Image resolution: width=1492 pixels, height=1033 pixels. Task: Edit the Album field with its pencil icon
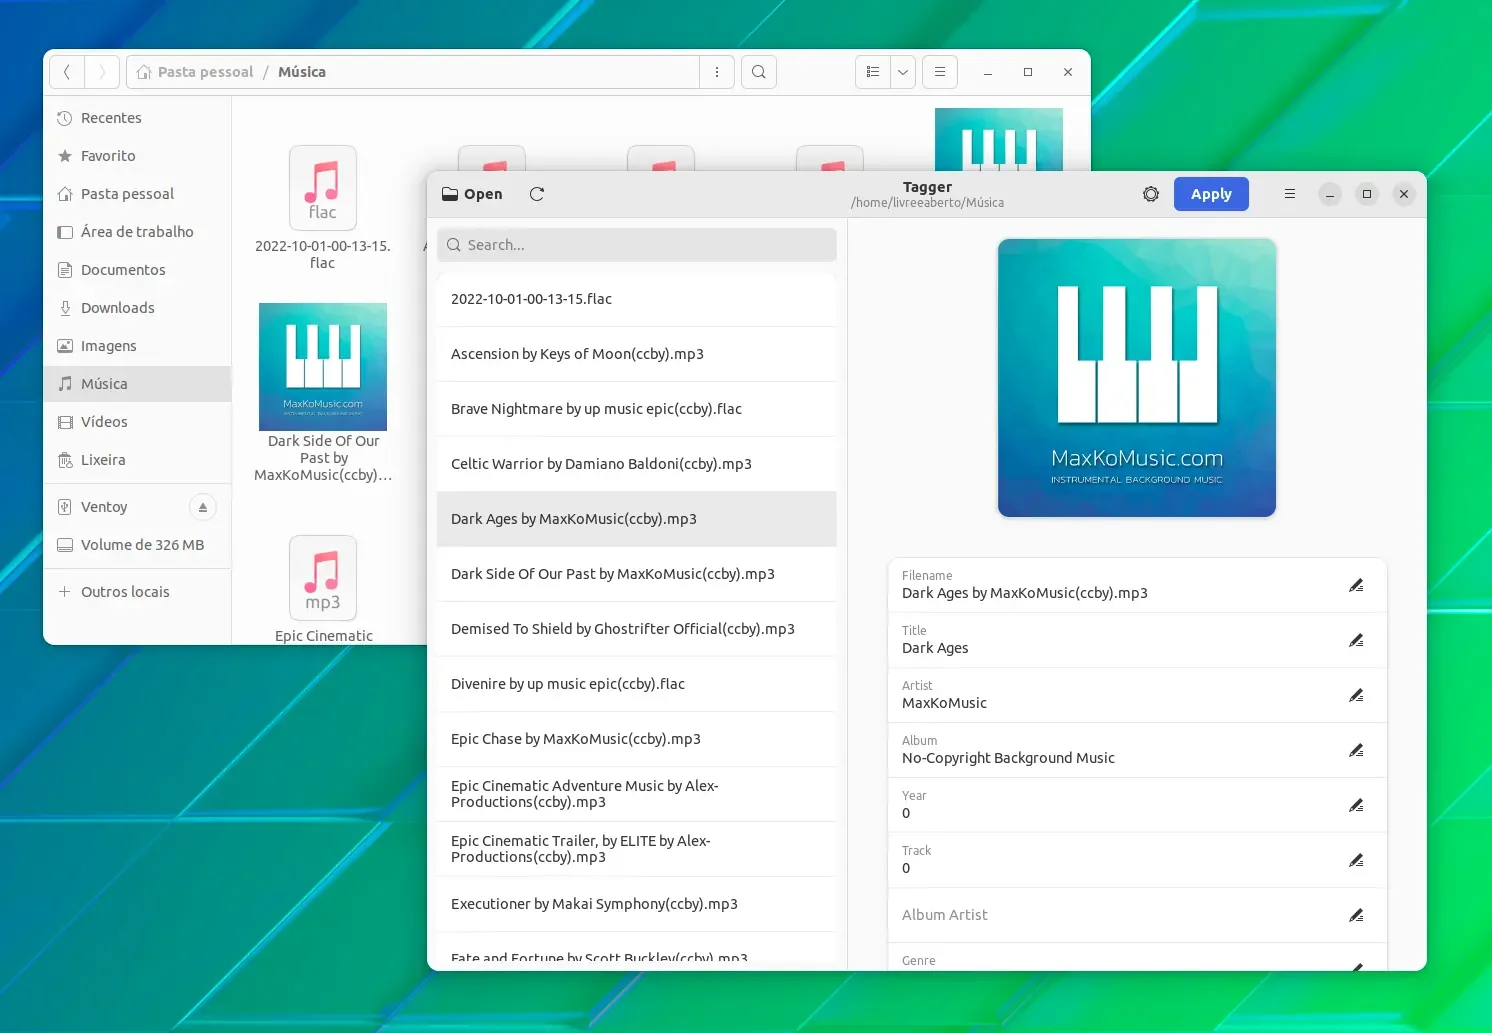click(1356, 750)
